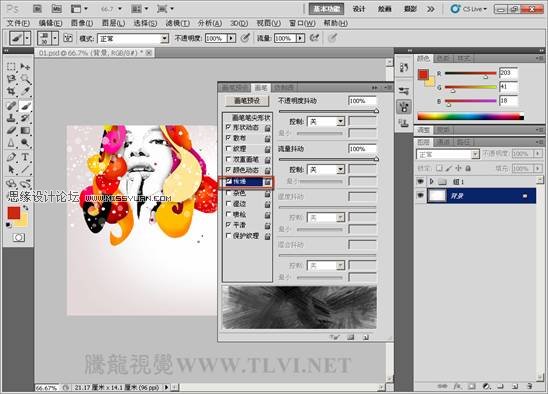This screenshot has width=548, height=394.
Task: Check the 杂色 checkbox
Action: click(x=228, y=193)
